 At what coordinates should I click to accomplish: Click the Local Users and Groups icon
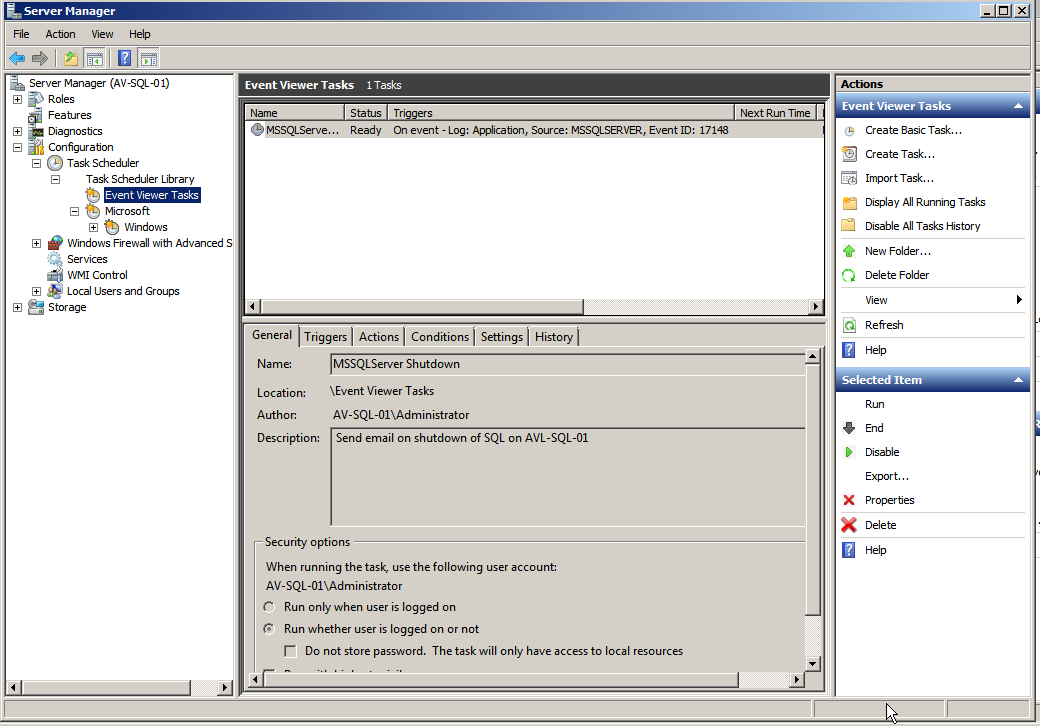point(55,291)
